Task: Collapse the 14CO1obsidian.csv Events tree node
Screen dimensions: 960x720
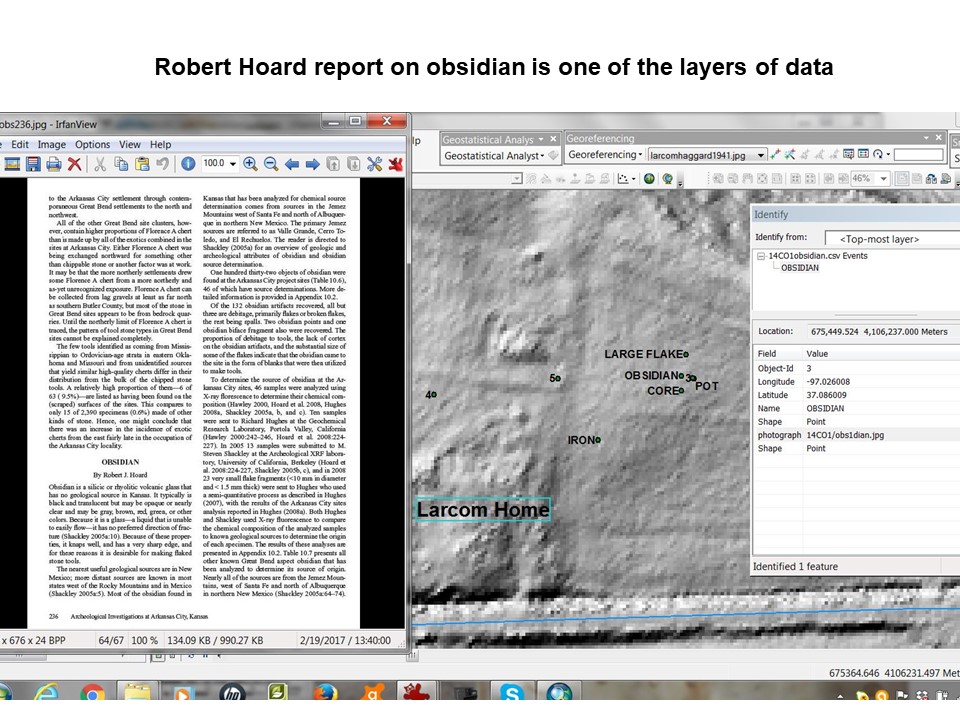Action: tap(761, 256)
